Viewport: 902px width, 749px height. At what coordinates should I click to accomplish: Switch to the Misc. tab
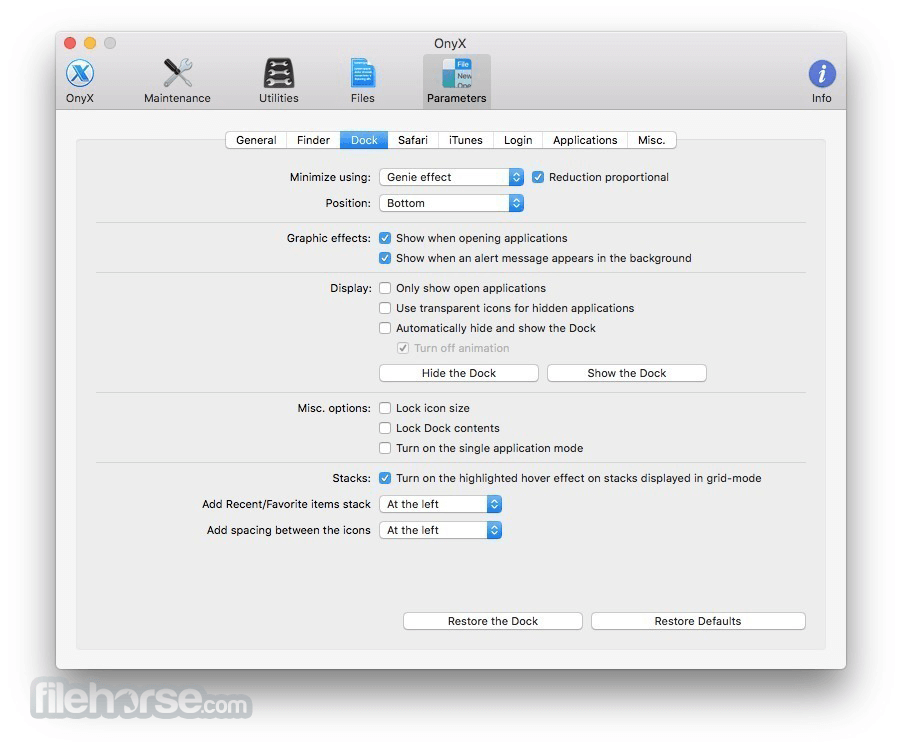[x=651, y=140]
